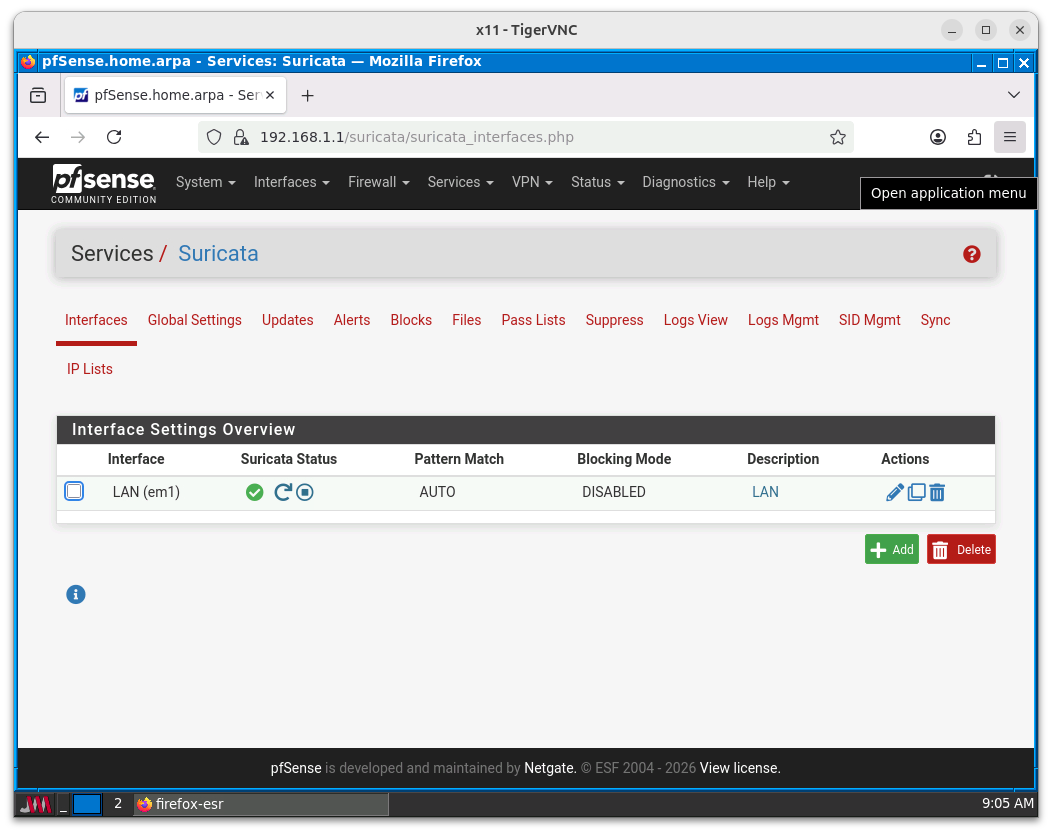Screen dimensions: 1052x834
Task: Open a new browser tab
Action: (x=307, y=96)
